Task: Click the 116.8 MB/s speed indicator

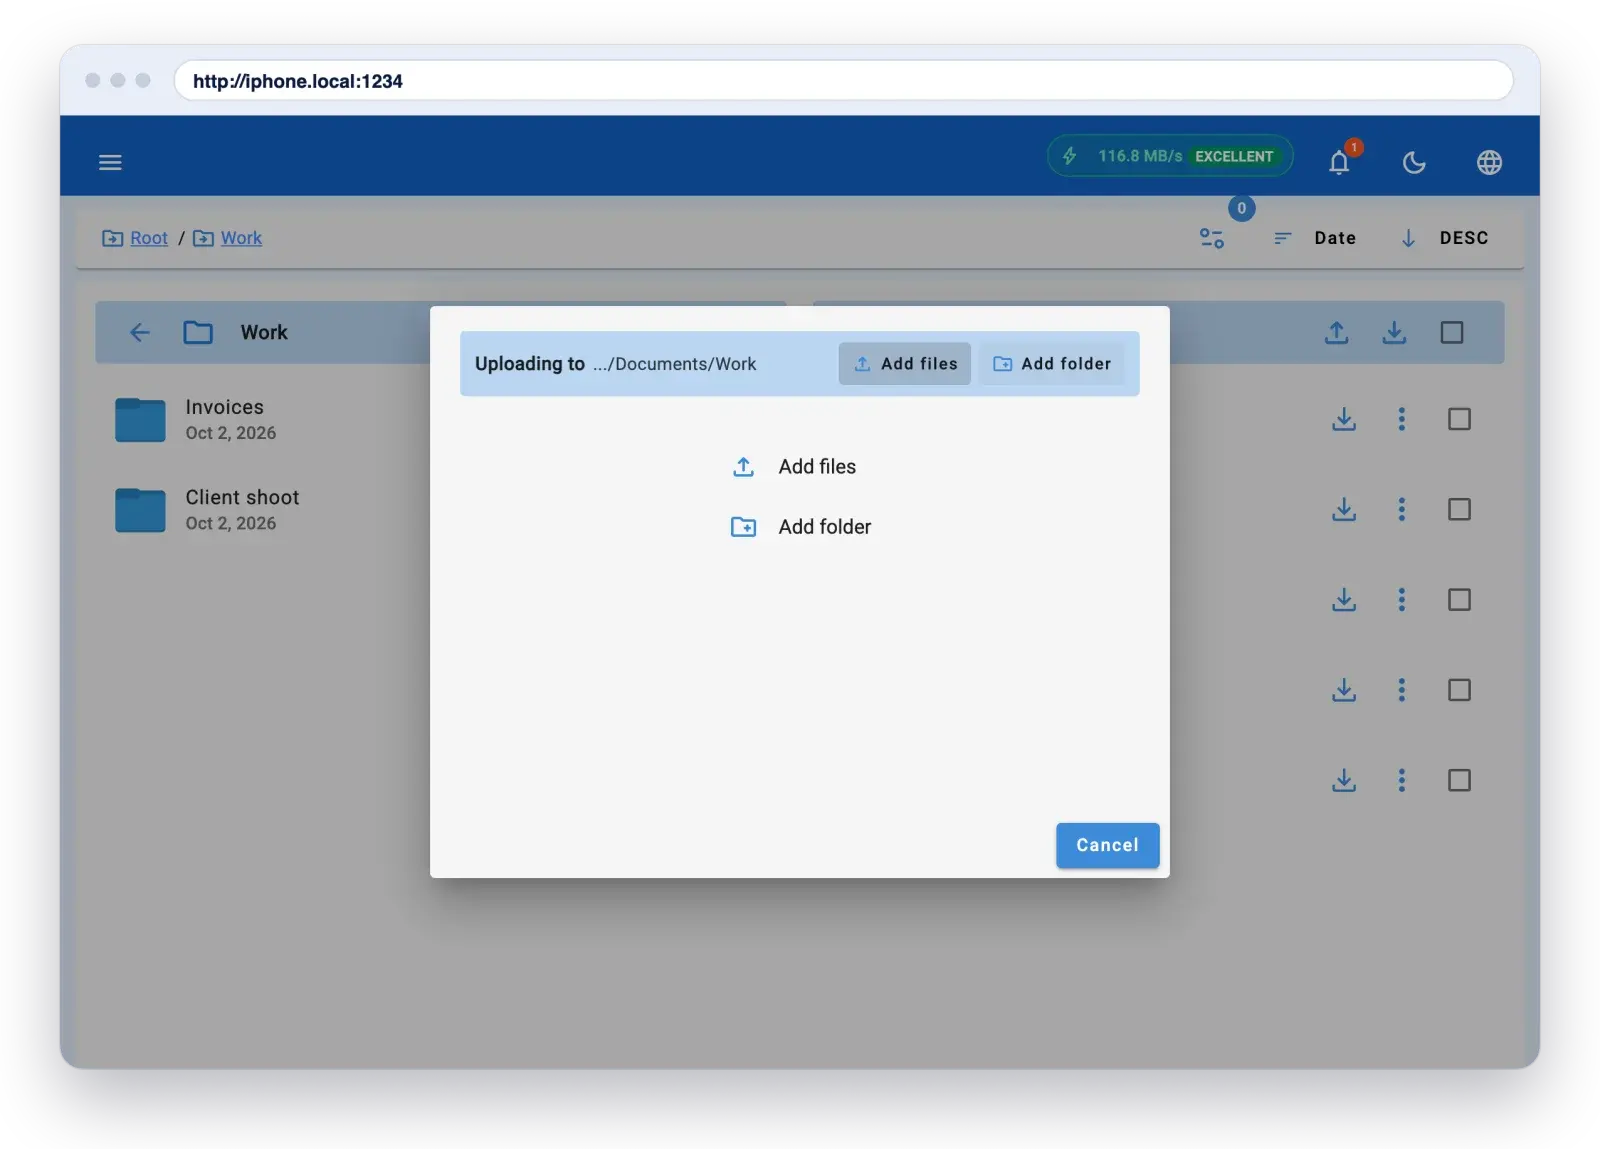Action: coord(1170,156)
